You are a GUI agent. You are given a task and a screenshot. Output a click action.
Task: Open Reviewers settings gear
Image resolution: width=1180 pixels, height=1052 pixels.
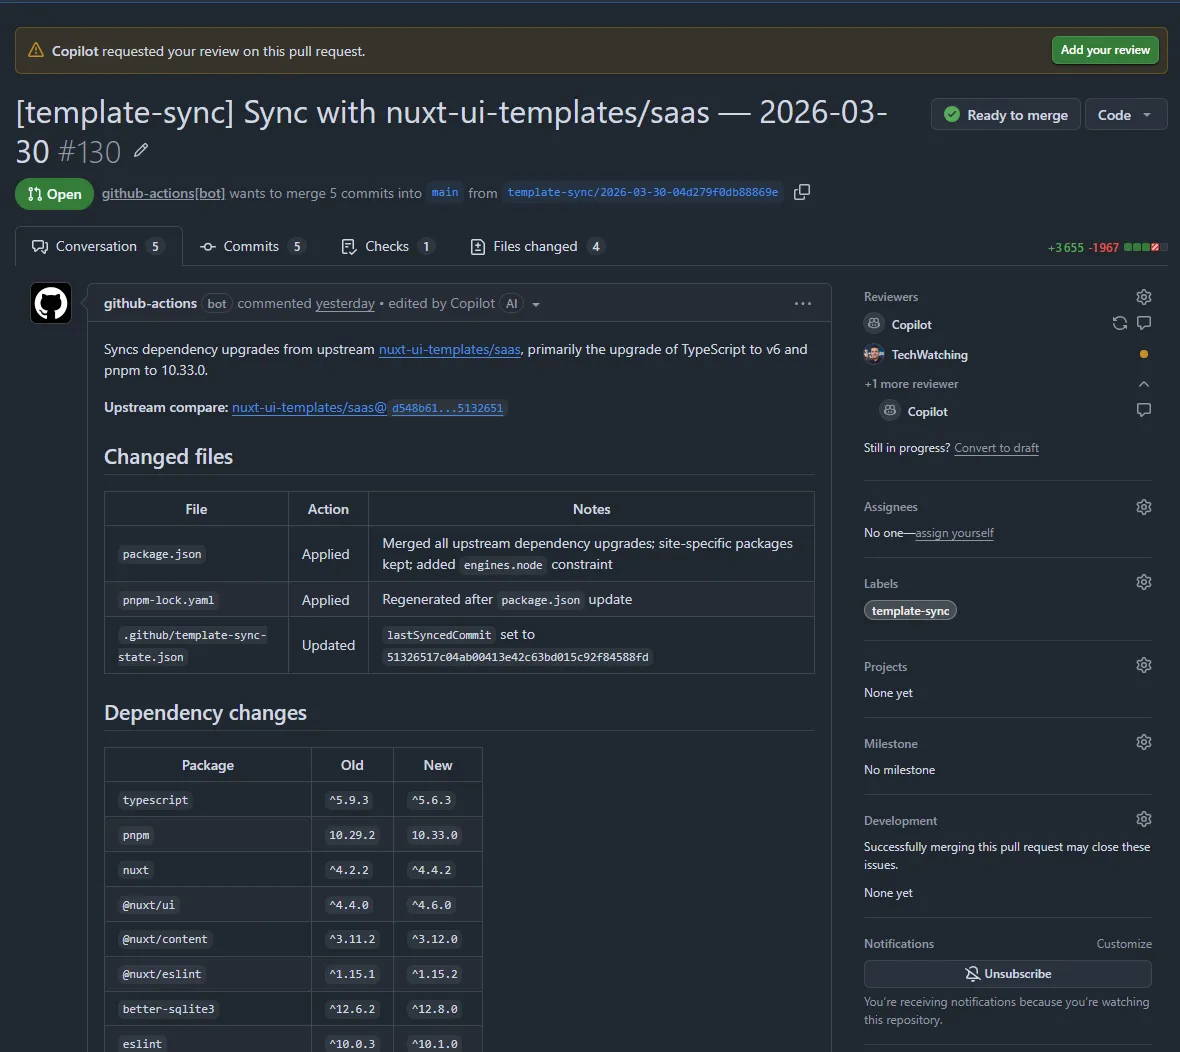coord(1143,296)
